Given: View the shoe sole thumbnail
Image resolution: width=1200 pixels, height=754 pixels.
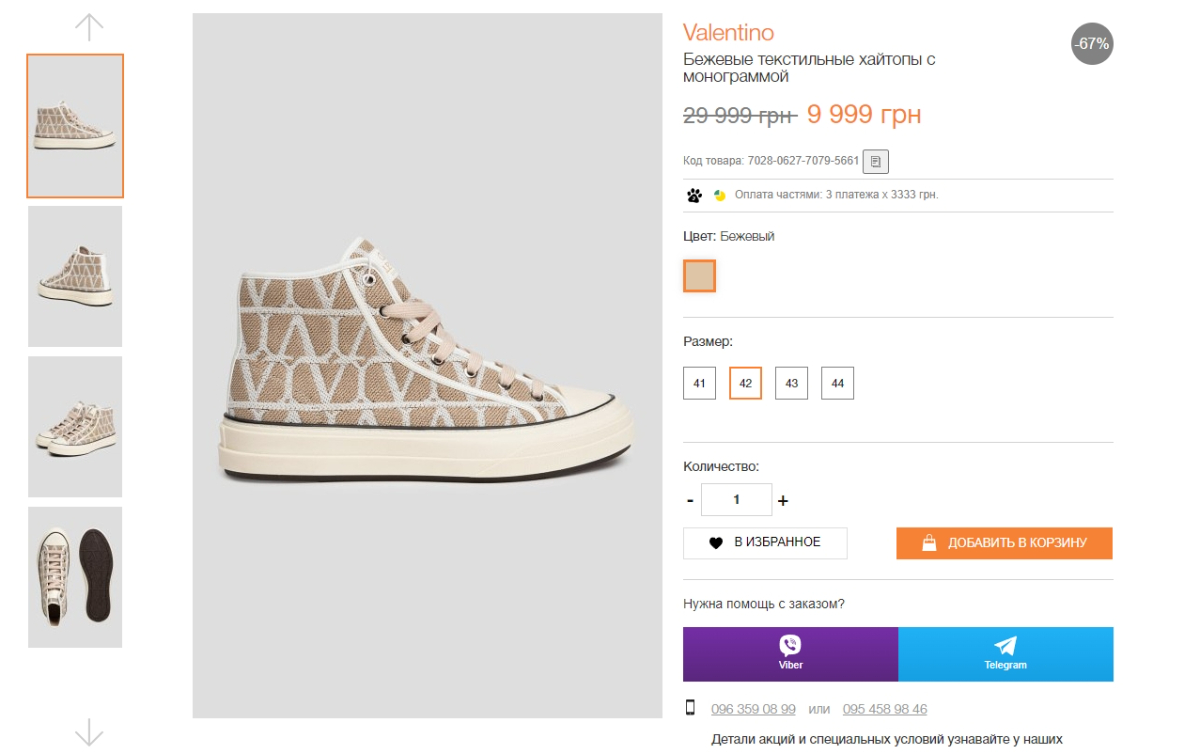Looking at the screenshot, I should click(75, 577).
